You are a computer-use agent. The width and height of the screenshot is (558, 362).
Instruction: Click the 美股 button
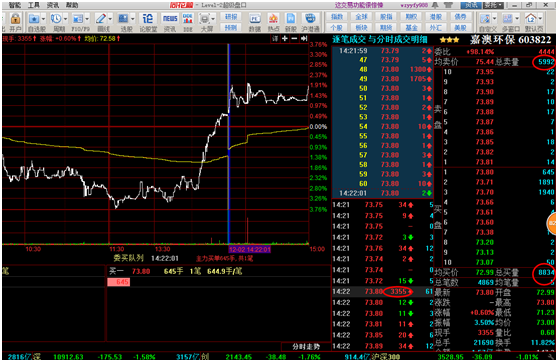[460, 27]
